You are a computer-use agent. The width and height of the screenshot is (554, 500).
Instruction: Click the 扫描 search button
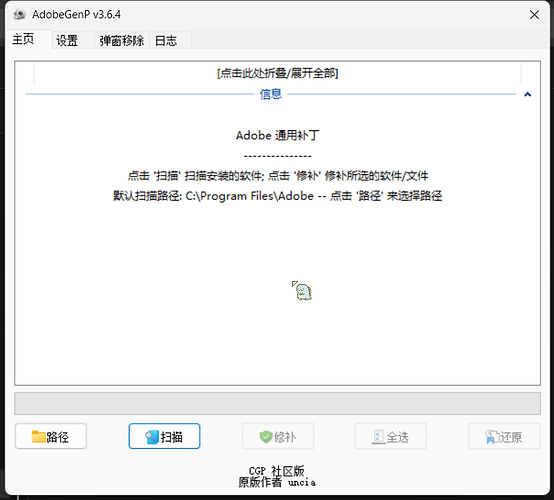click(164, 437)
